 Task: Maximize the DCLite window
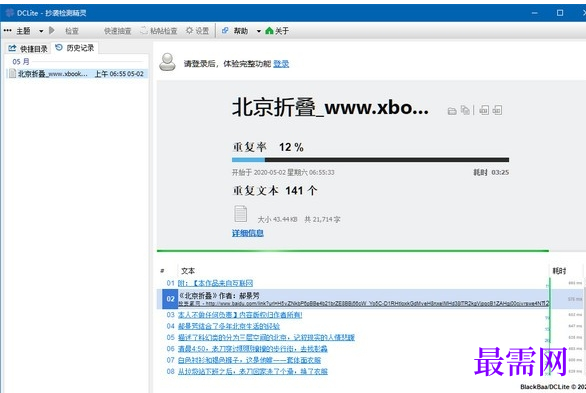click(560, 13)
